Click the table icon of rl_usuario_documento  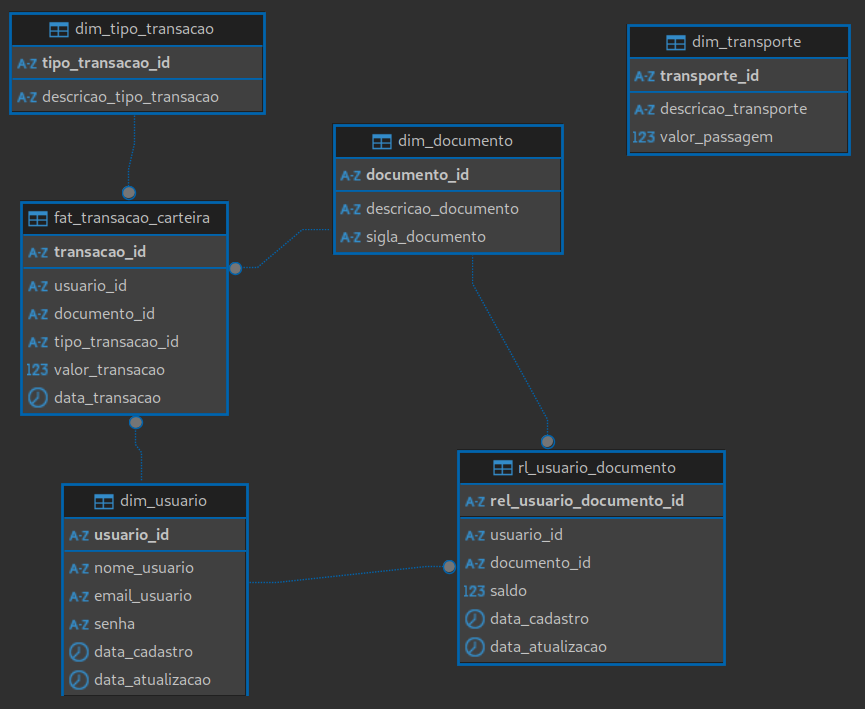[502, 468]
